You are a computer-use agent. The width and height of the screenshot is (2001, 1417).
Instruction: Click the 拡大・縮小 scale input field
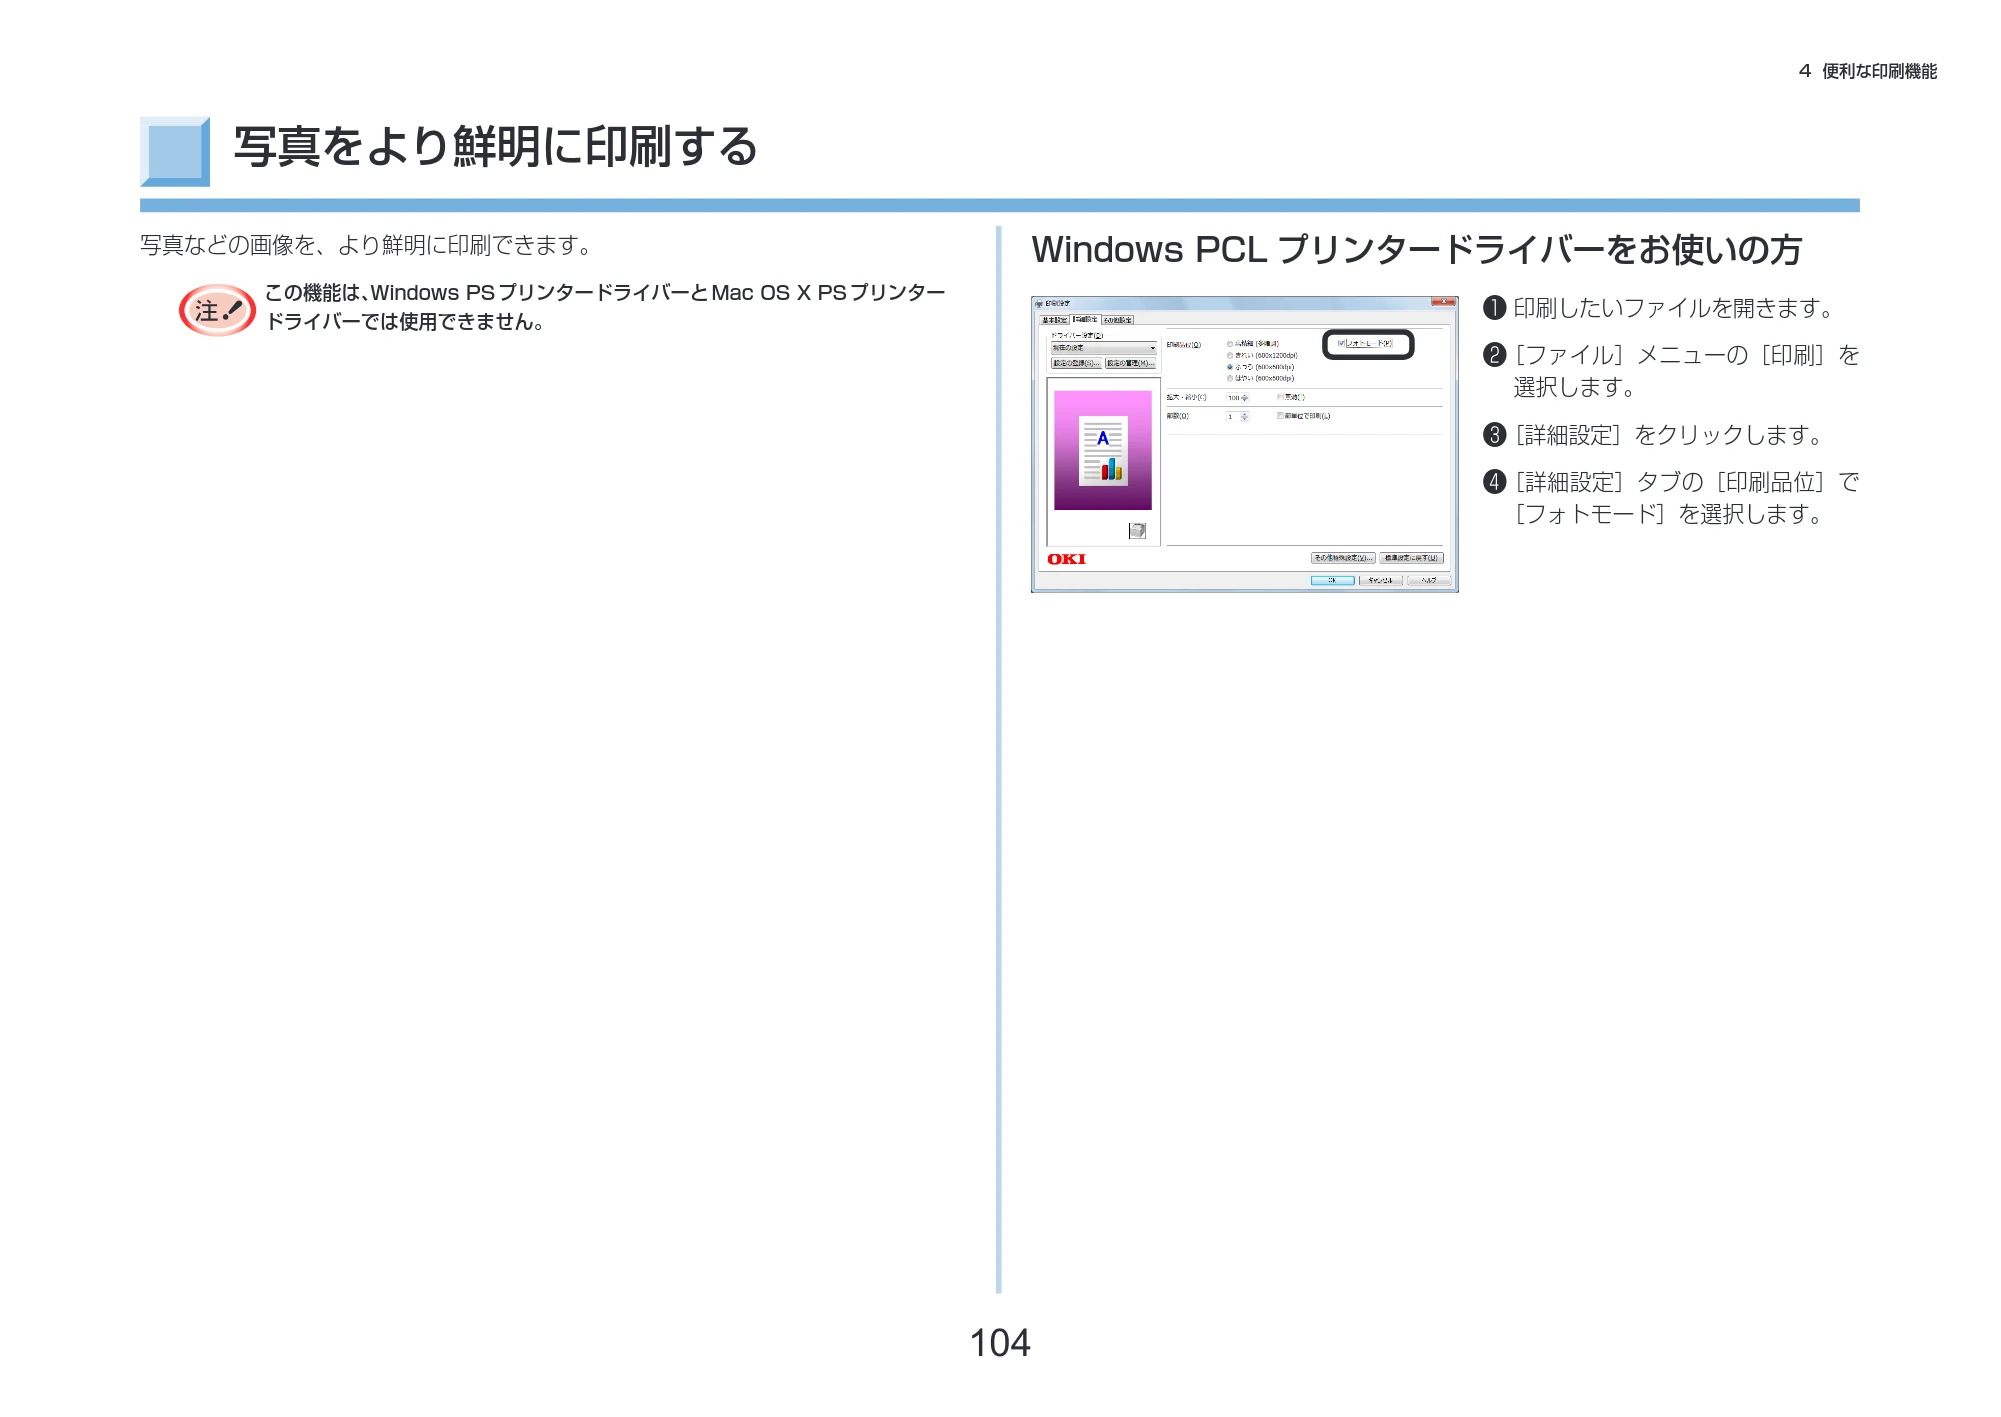[1233, 398]
